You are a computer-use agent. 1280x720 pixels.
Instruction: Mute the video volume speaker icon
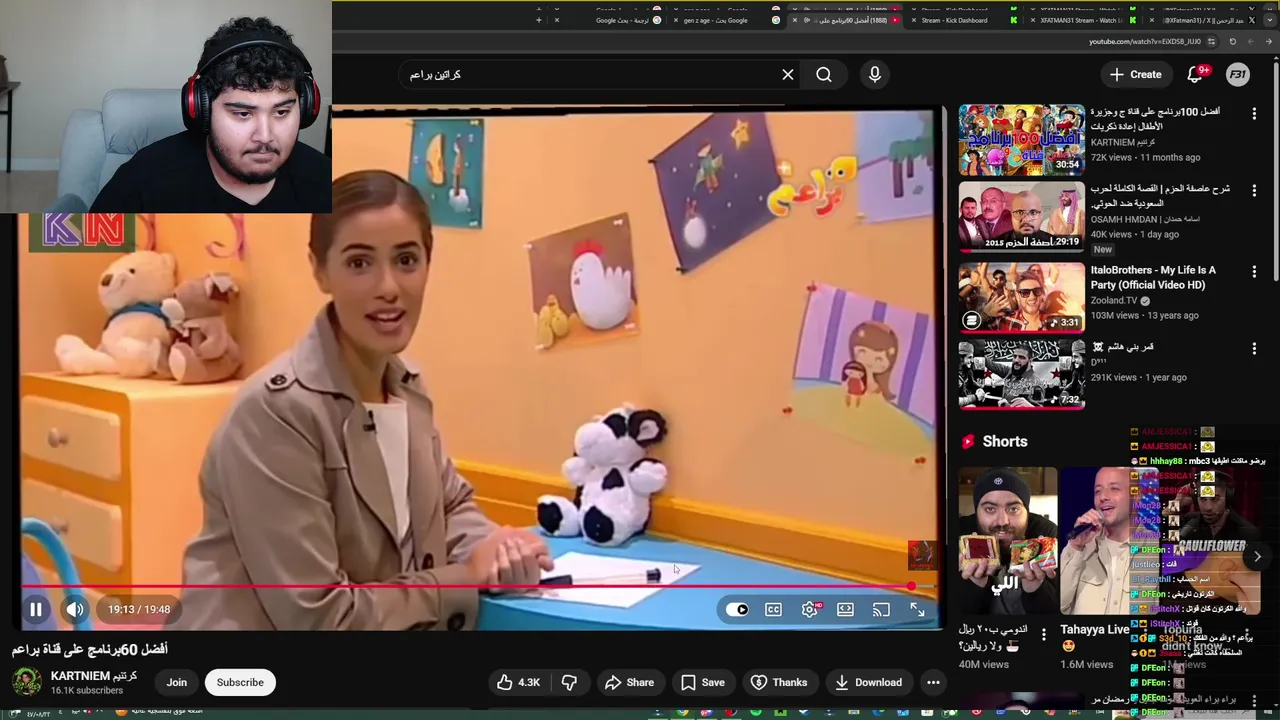pyautogui.click(x=75, y=609)
